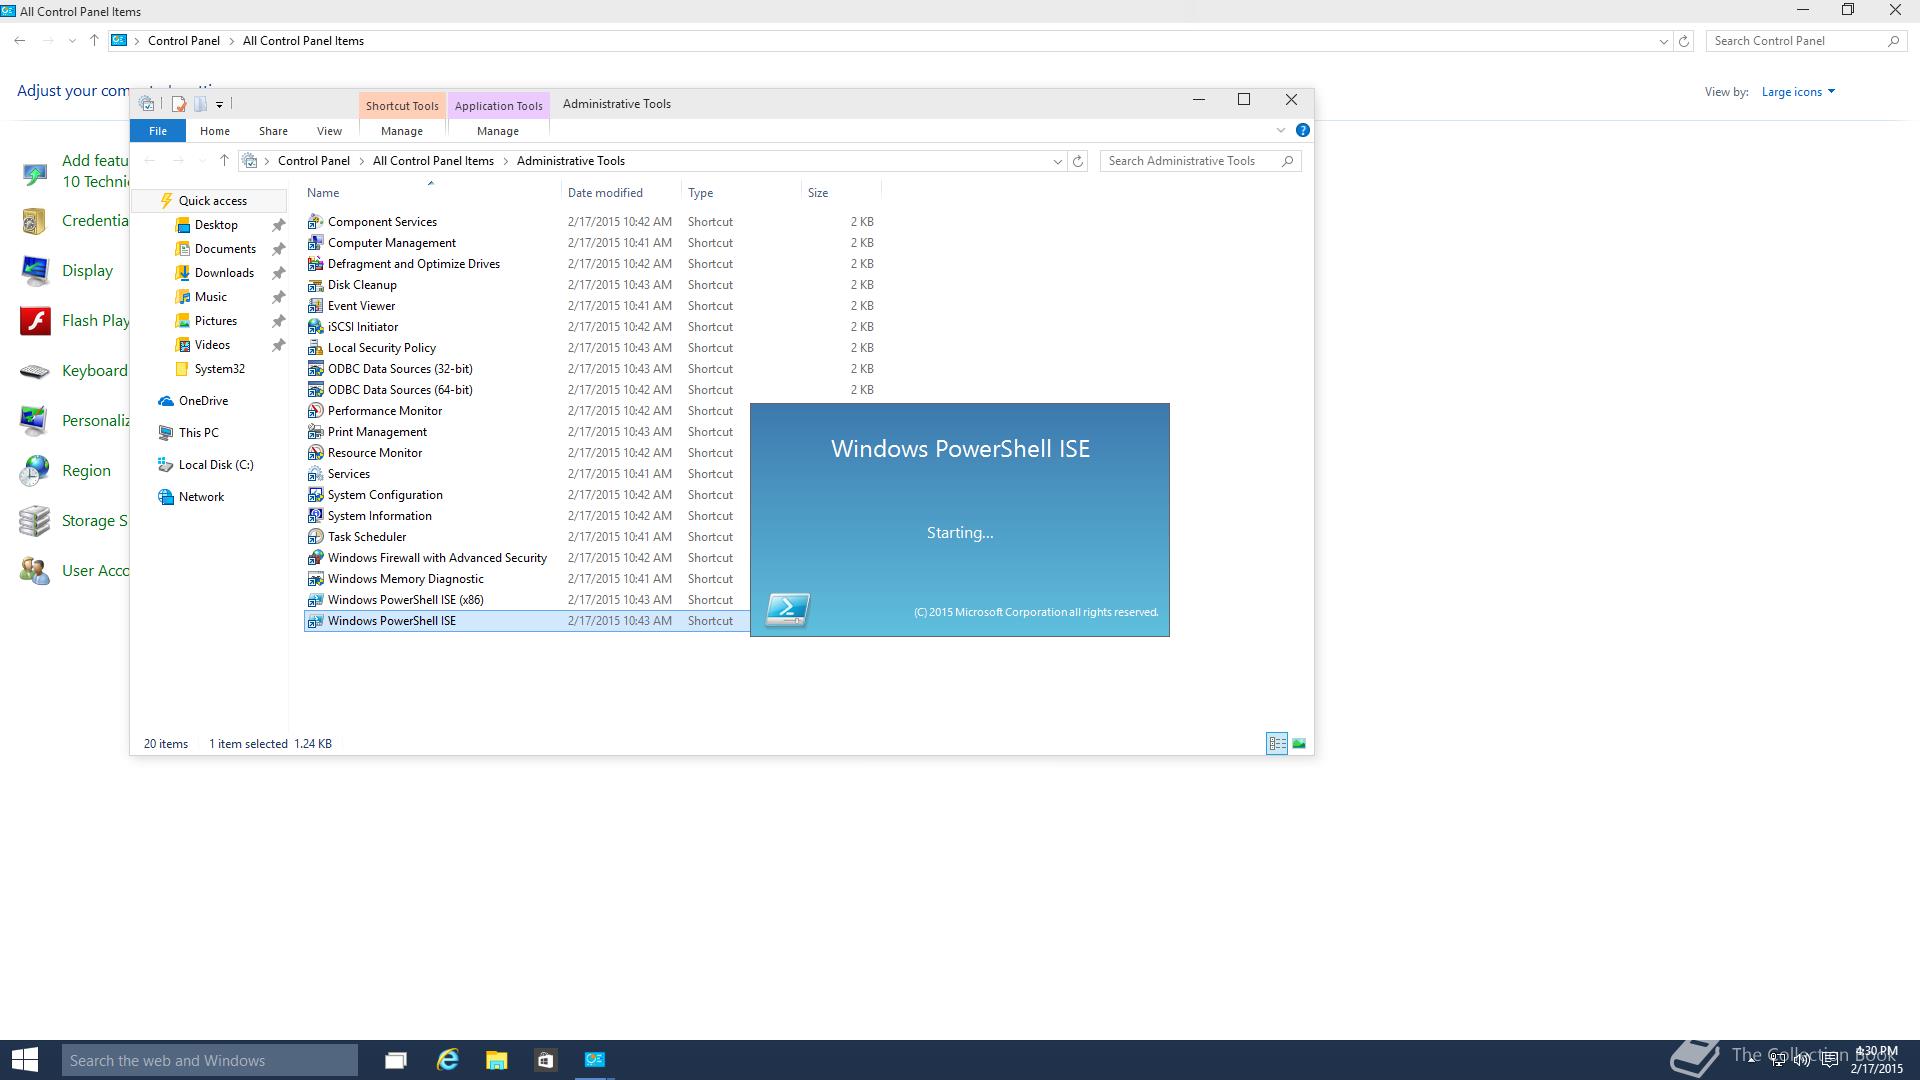Open the Administrative Tools address history dropdown

(1057, 161)
